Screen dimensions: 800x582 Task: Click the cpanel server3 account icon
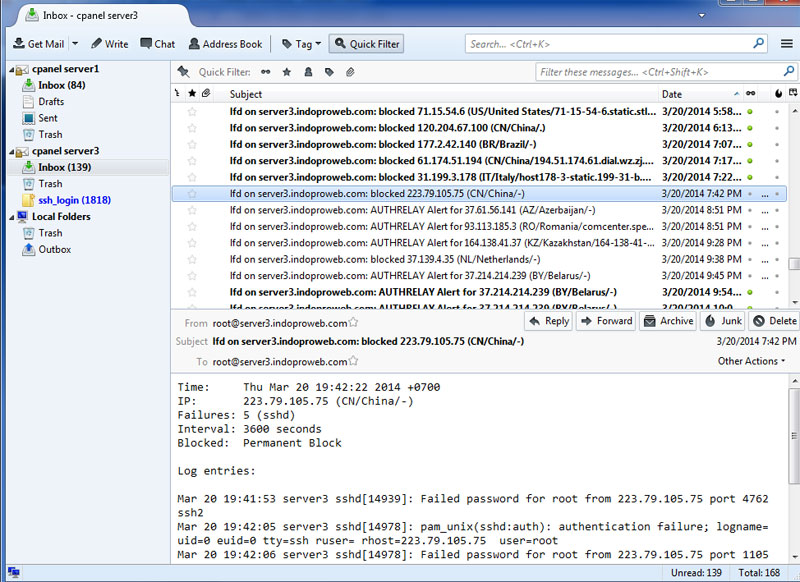pos(22,151)
